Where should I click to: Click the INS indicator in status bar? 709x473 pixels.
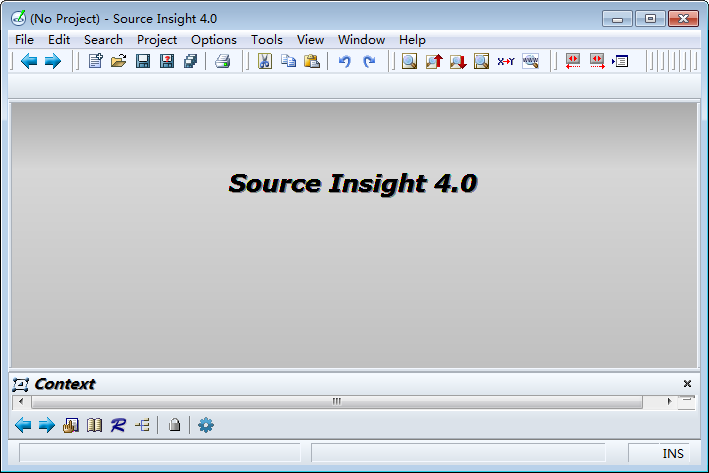673,454
